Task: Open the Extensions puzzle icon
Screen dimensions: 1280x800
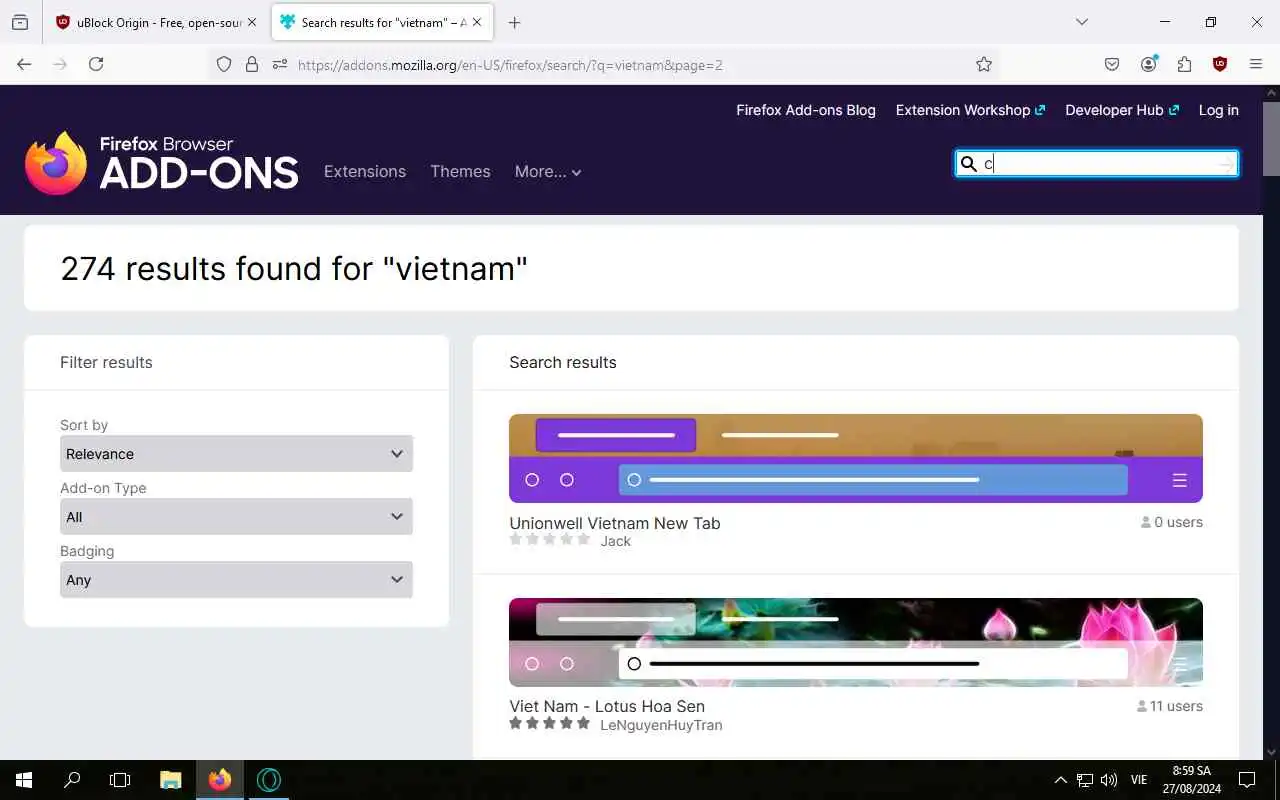Action: click(x=1184, y=64)
